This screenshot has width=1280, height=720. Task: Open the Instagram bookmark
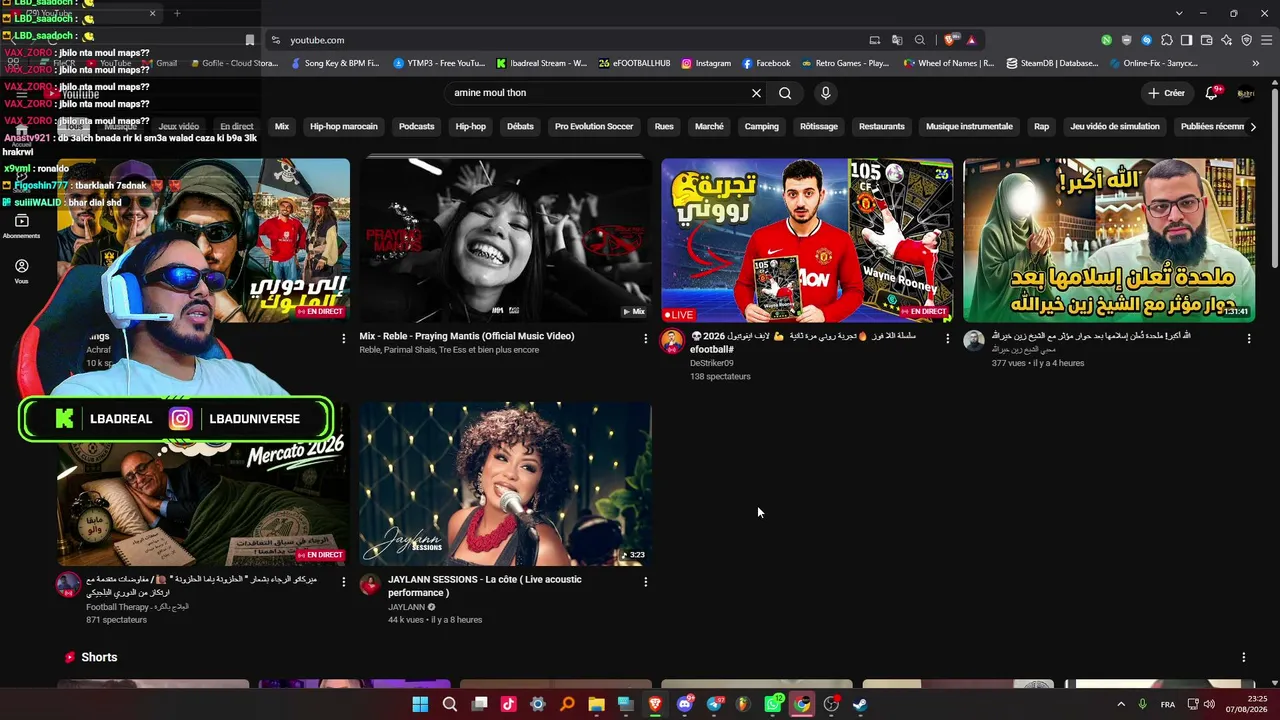pos(706,63)
